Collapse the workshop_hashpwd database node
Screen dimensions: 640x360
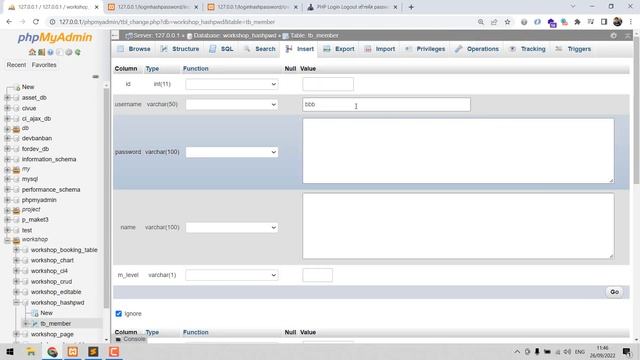click(16, 303)
